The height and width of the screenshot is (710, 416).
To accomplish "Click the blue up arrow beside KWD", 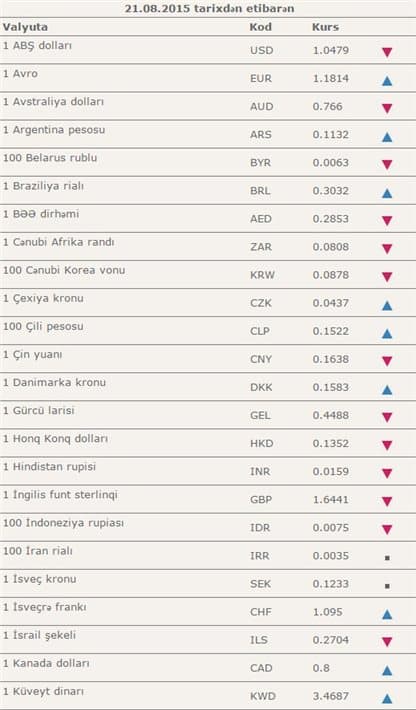I will (387, 698).
